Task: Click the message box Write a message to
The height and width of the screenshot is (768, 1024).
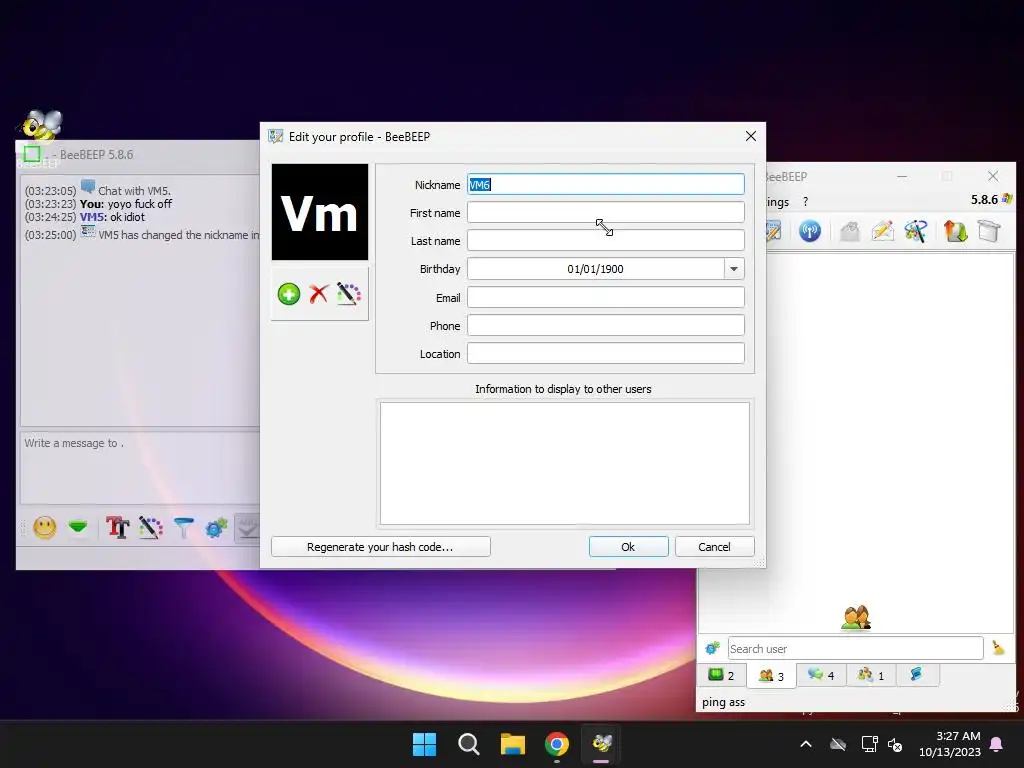Action: coord(140,467)
